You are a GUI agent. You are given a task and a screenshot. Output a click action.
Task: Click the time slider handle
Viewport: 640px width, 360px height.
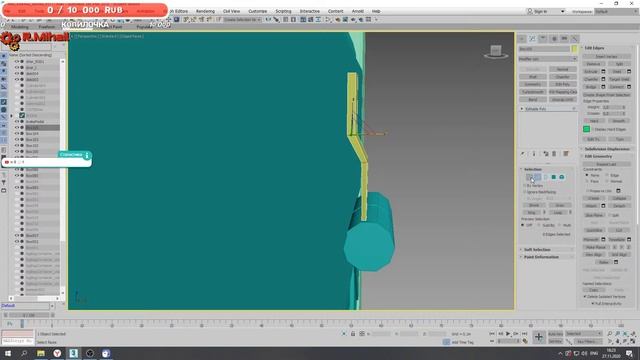(x=29, y=316)
